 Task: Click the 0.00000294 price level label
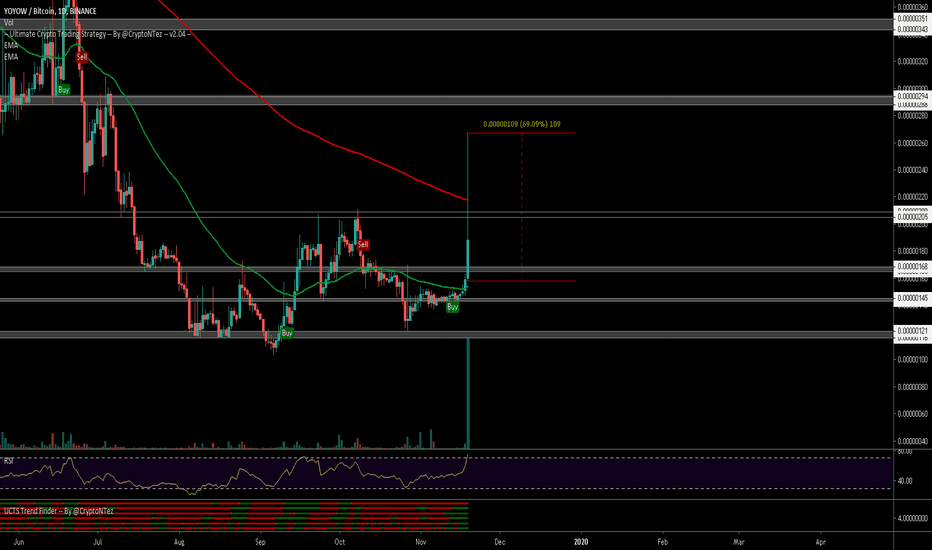coord(912,96)
